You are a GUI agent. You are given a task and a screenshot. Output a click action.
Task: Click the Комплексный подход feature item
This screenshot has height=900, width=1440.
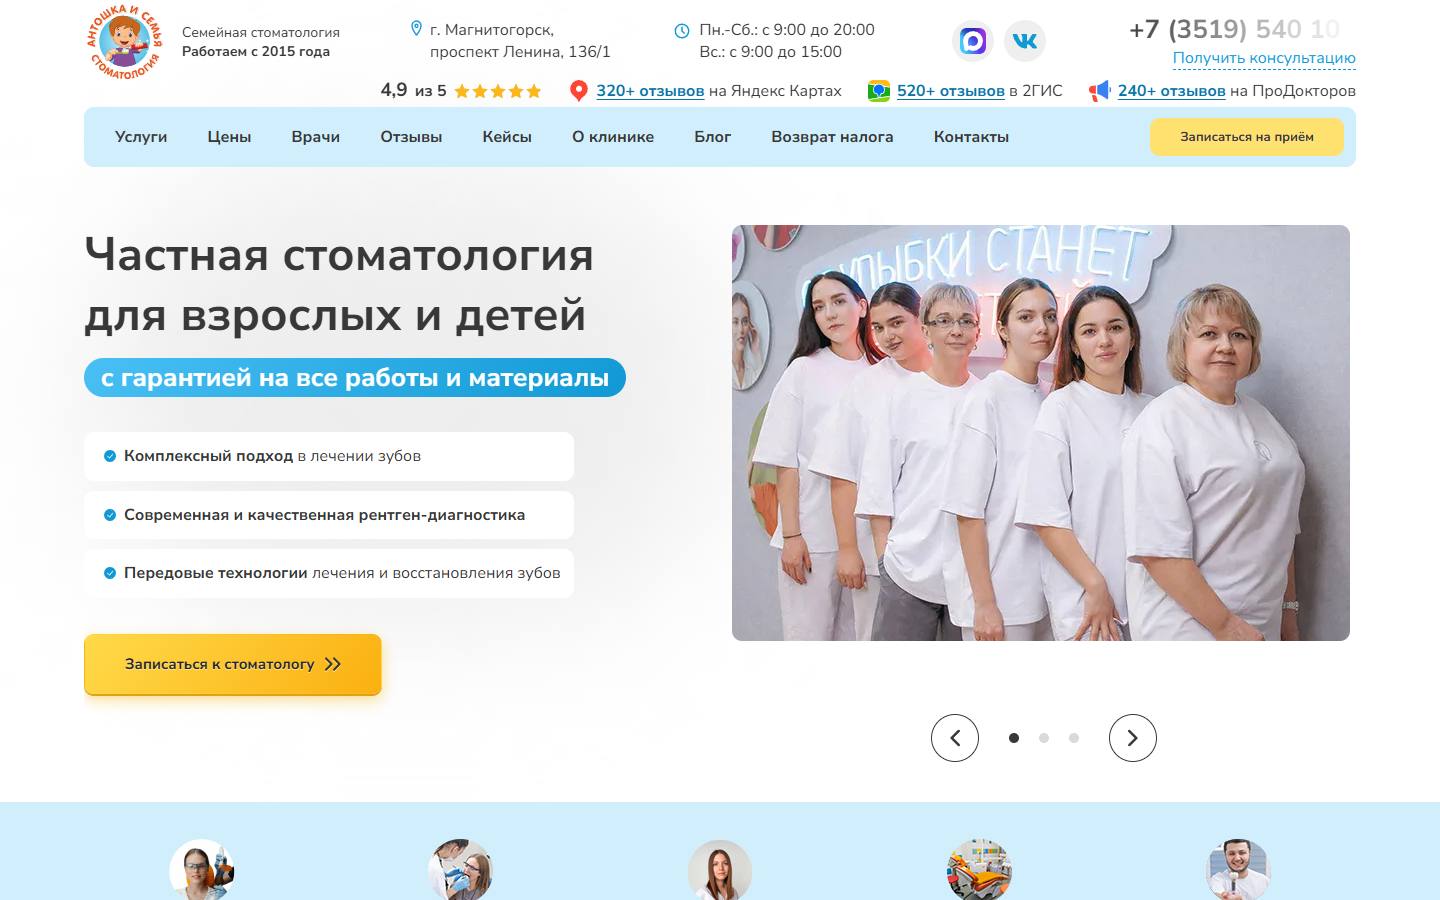[329, 456]
